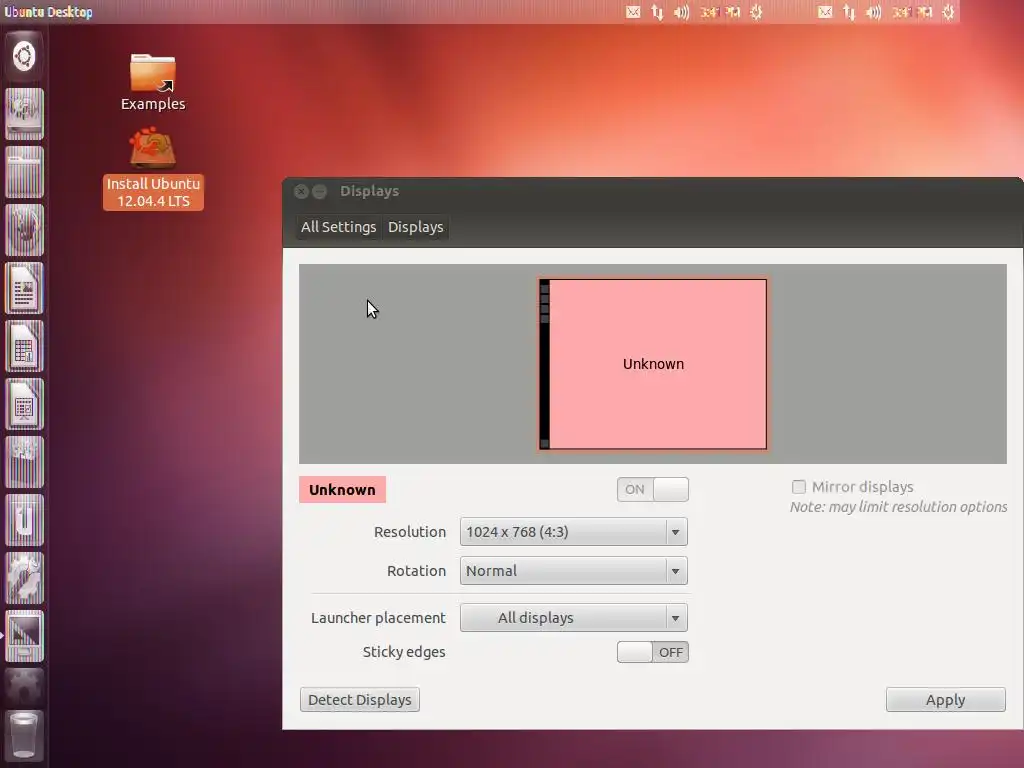Click the 'Rotation' label
1024x768 pixels.
pos(417,571)
